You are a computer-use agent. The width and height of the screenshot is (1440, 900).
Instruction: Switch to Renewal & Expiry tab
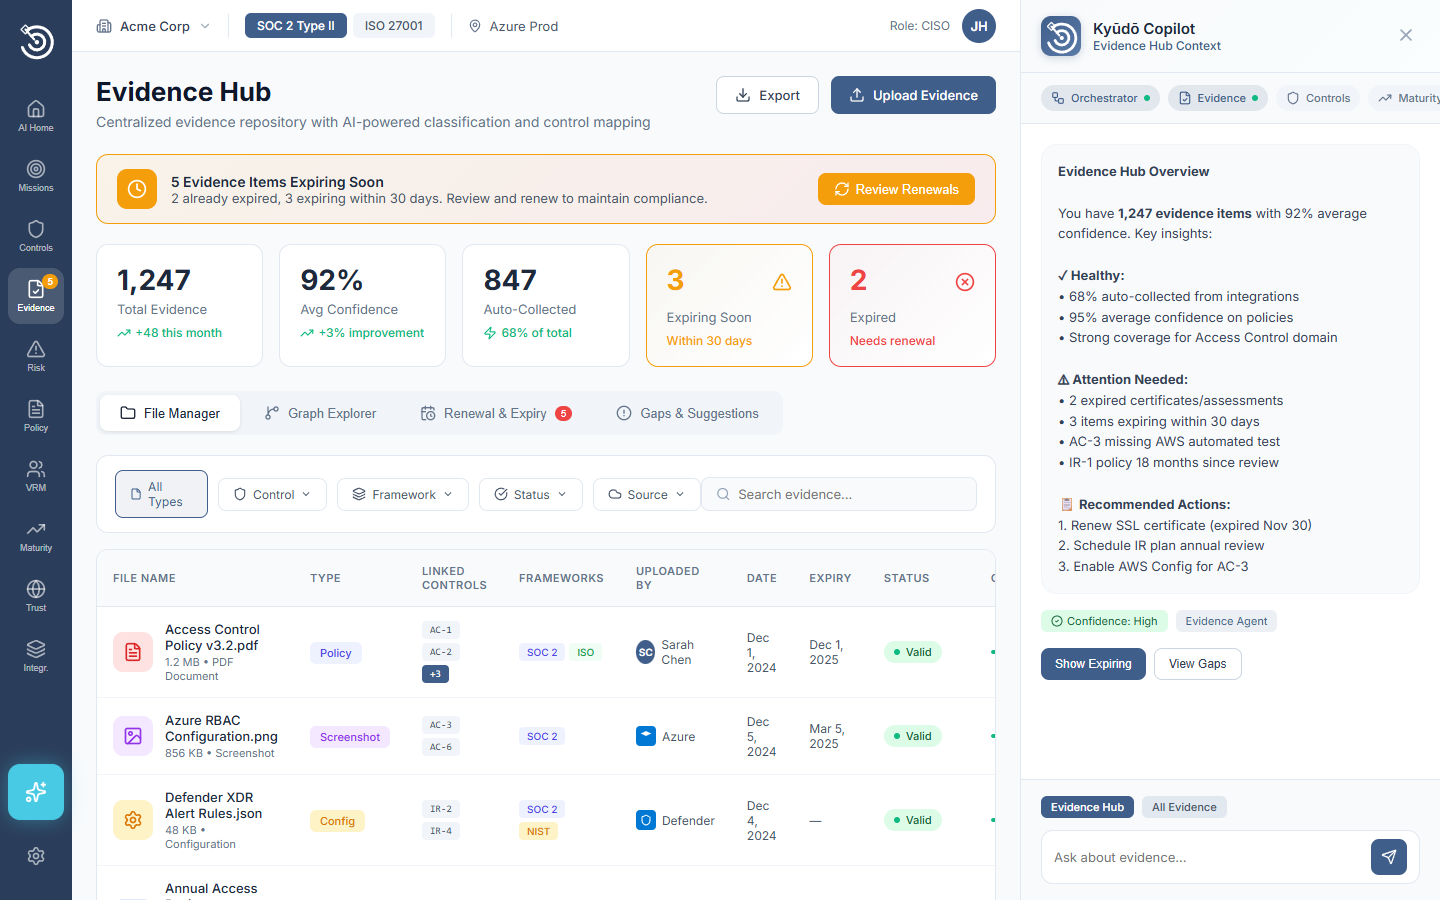point(496,413)
